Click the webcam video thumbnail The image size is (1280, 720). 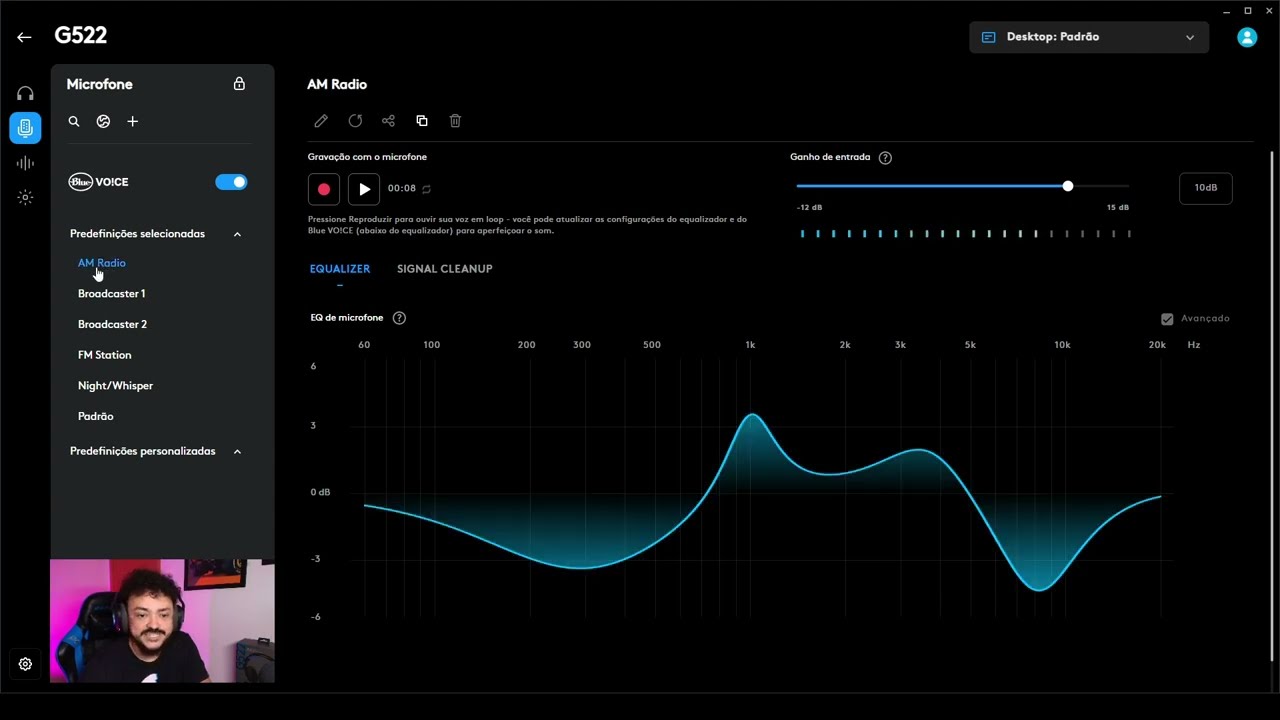(x=162, y=621)
